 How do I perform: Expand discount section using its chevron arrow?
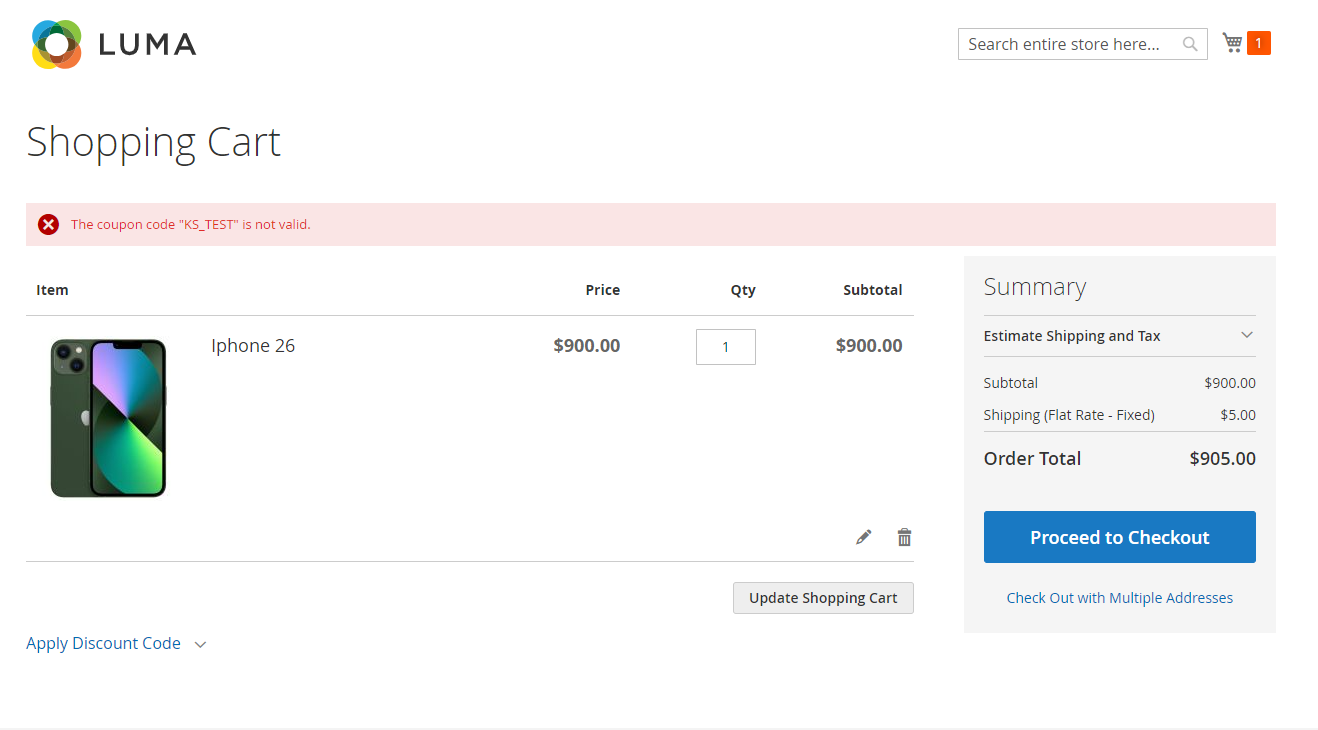coord(200,645)
